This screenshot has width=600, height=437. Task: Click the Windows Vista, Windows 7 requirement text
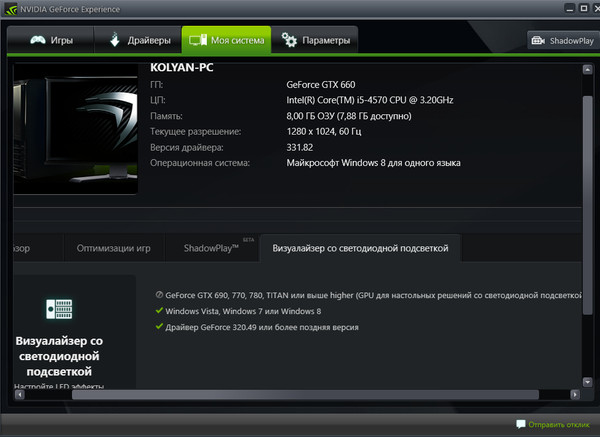click(x=243, y=311)
